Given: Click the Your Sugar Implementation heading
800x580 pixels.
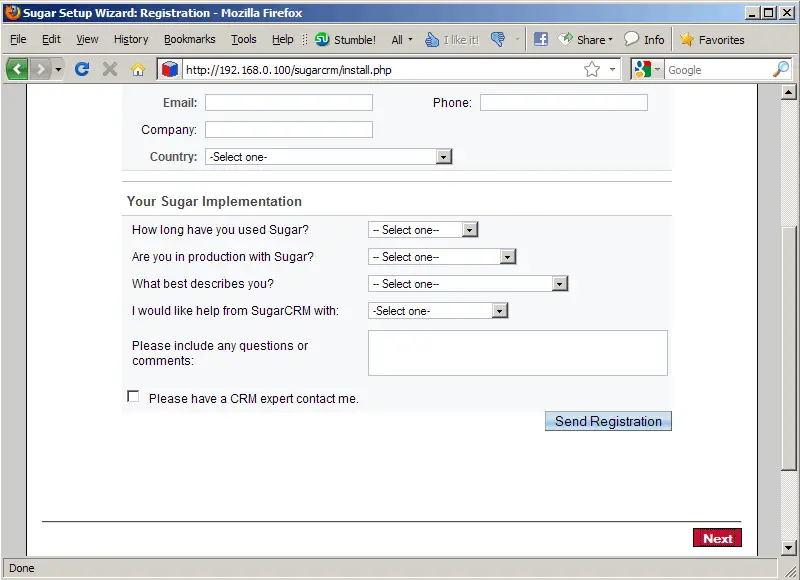Looking at the screenshot, I should (214, 201).
